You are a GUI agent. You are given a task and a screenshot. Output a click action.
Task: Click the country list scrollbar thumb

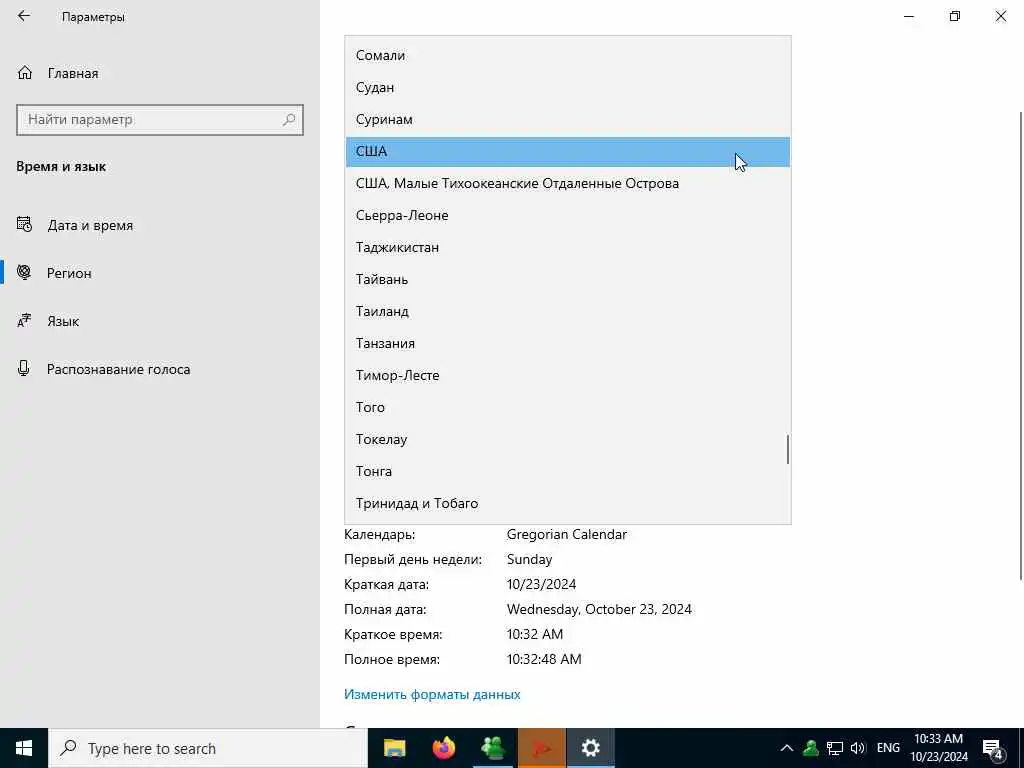[788, 450]
